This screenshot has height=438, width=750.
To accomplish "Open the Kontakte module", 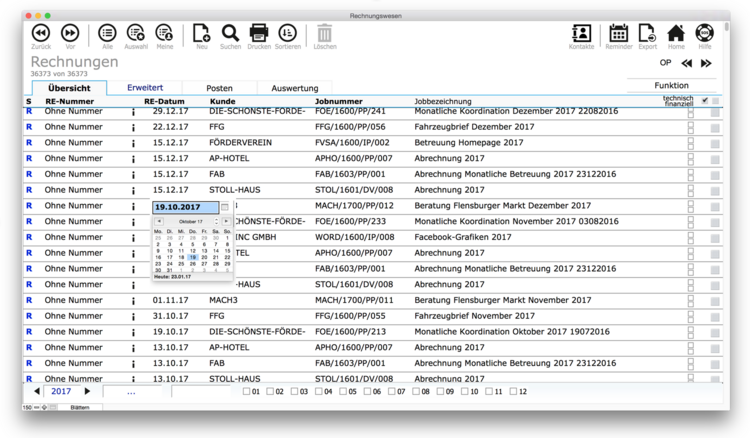I will (581, 33).
